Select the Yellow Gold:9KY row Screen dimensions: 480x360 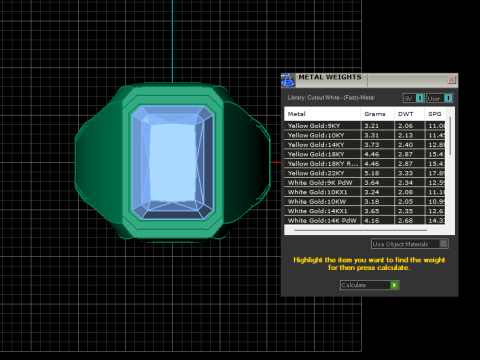coord(365,126)
